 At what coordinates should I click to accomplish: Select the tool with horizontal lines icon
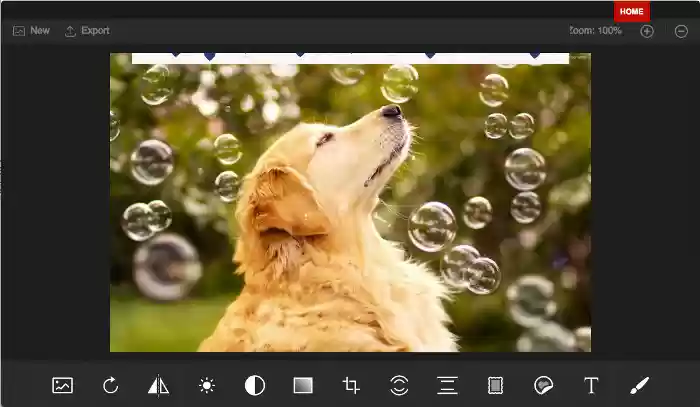click(x=447, y=385)
